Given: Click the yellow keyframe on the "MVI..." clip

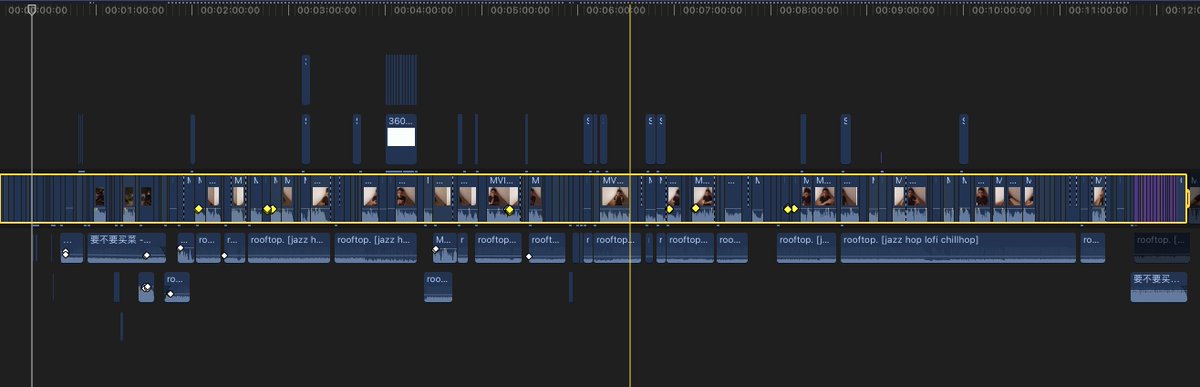Looking at the screenshot, I should point(509,209).
